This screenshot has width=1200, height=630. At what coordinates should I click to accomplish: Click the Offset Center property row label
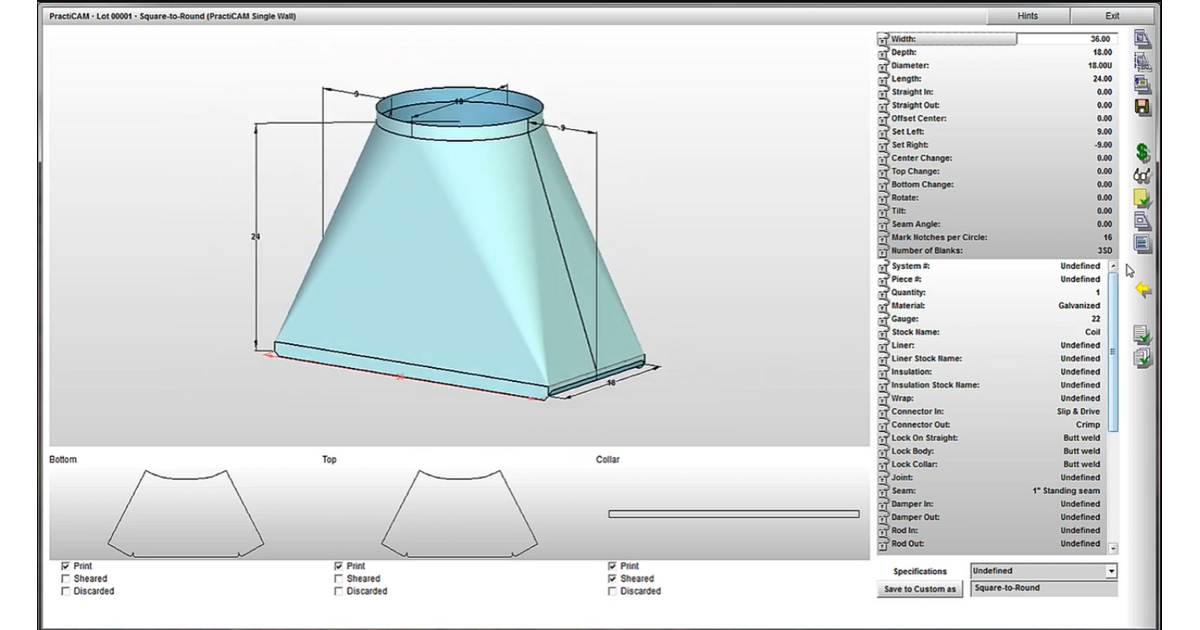[x=920, y=118]
